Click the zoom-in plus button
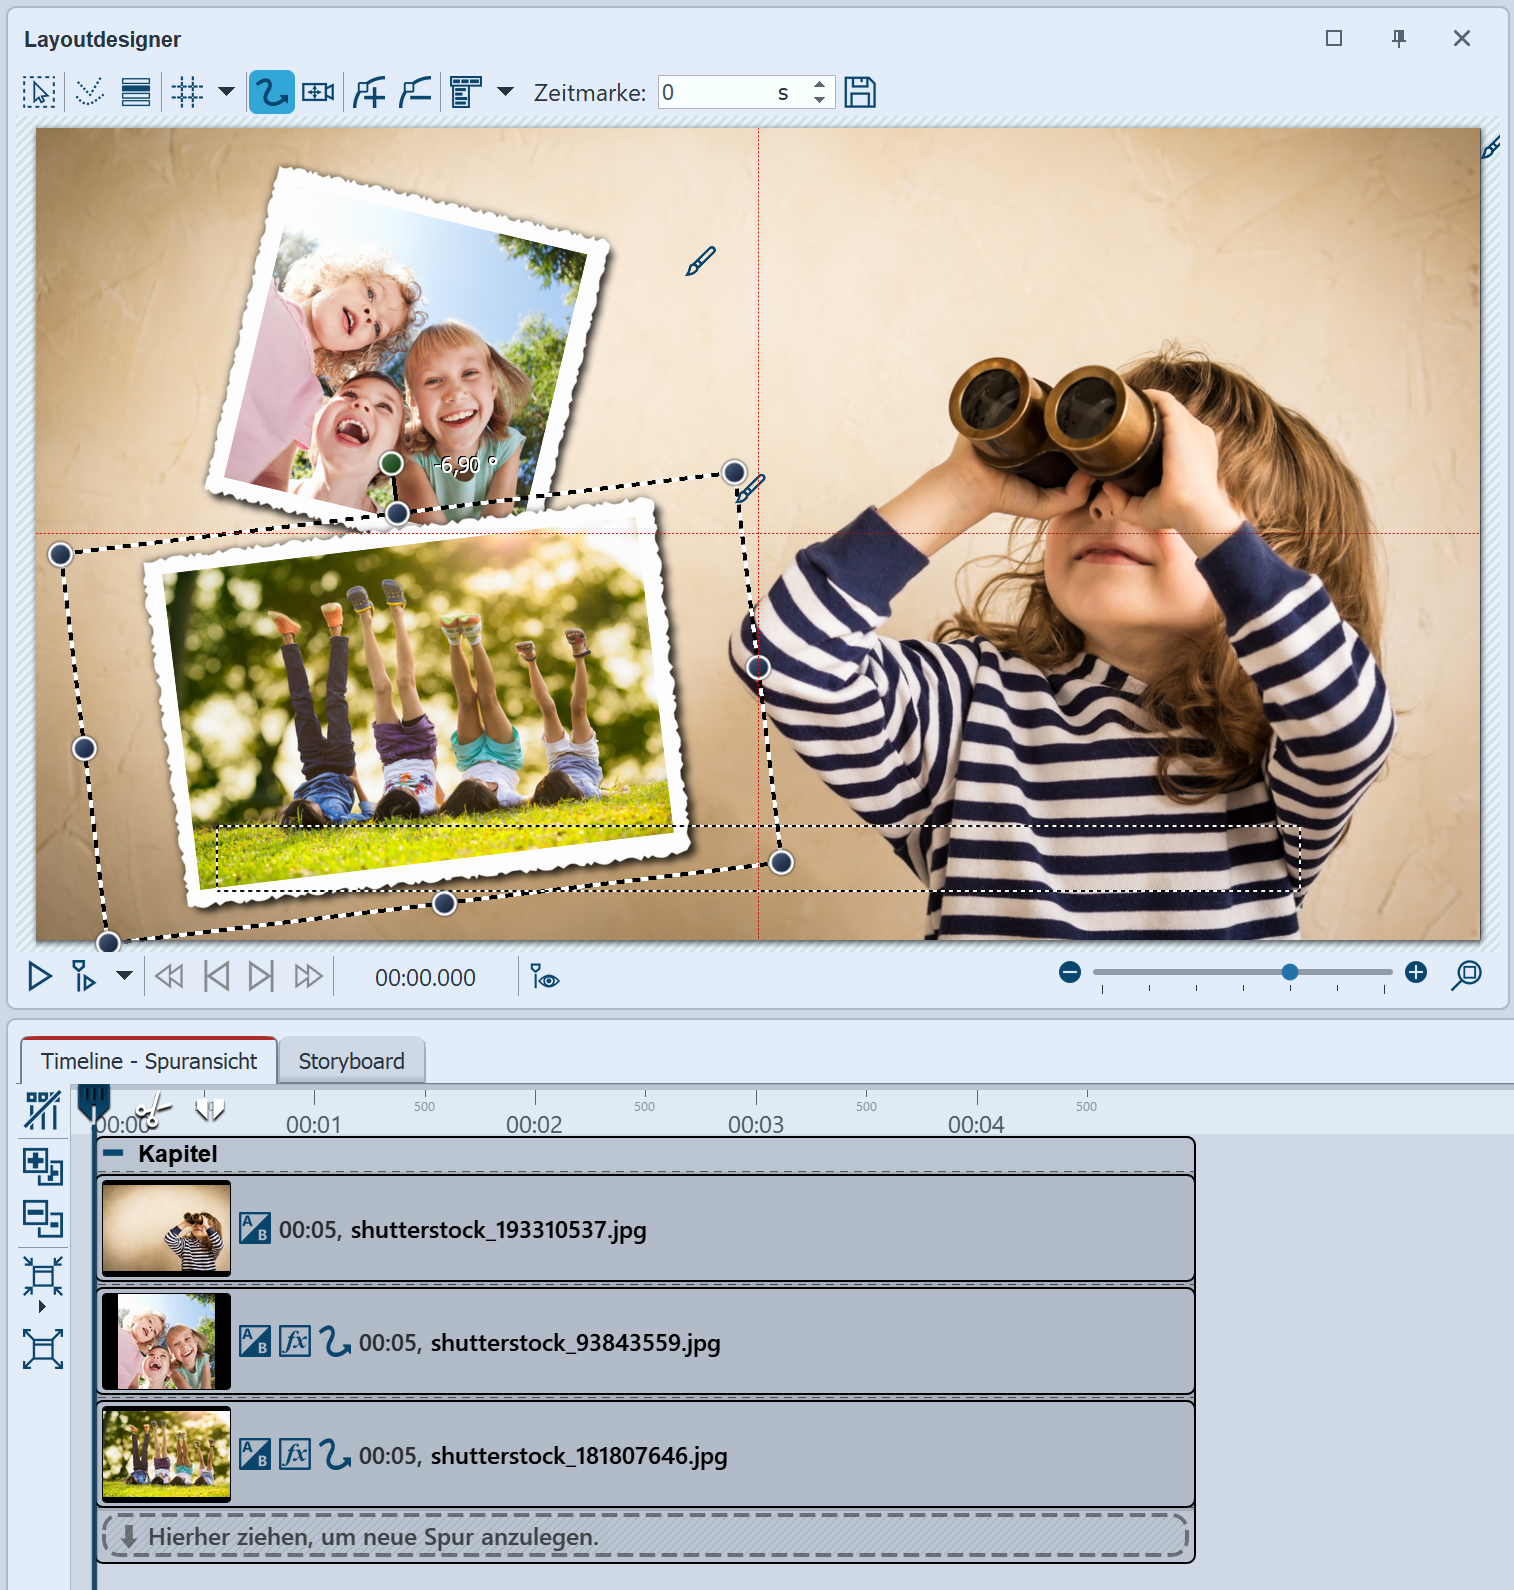Image resolution: width=1514 pixels, height=1590 pixels. [1416, 972]
